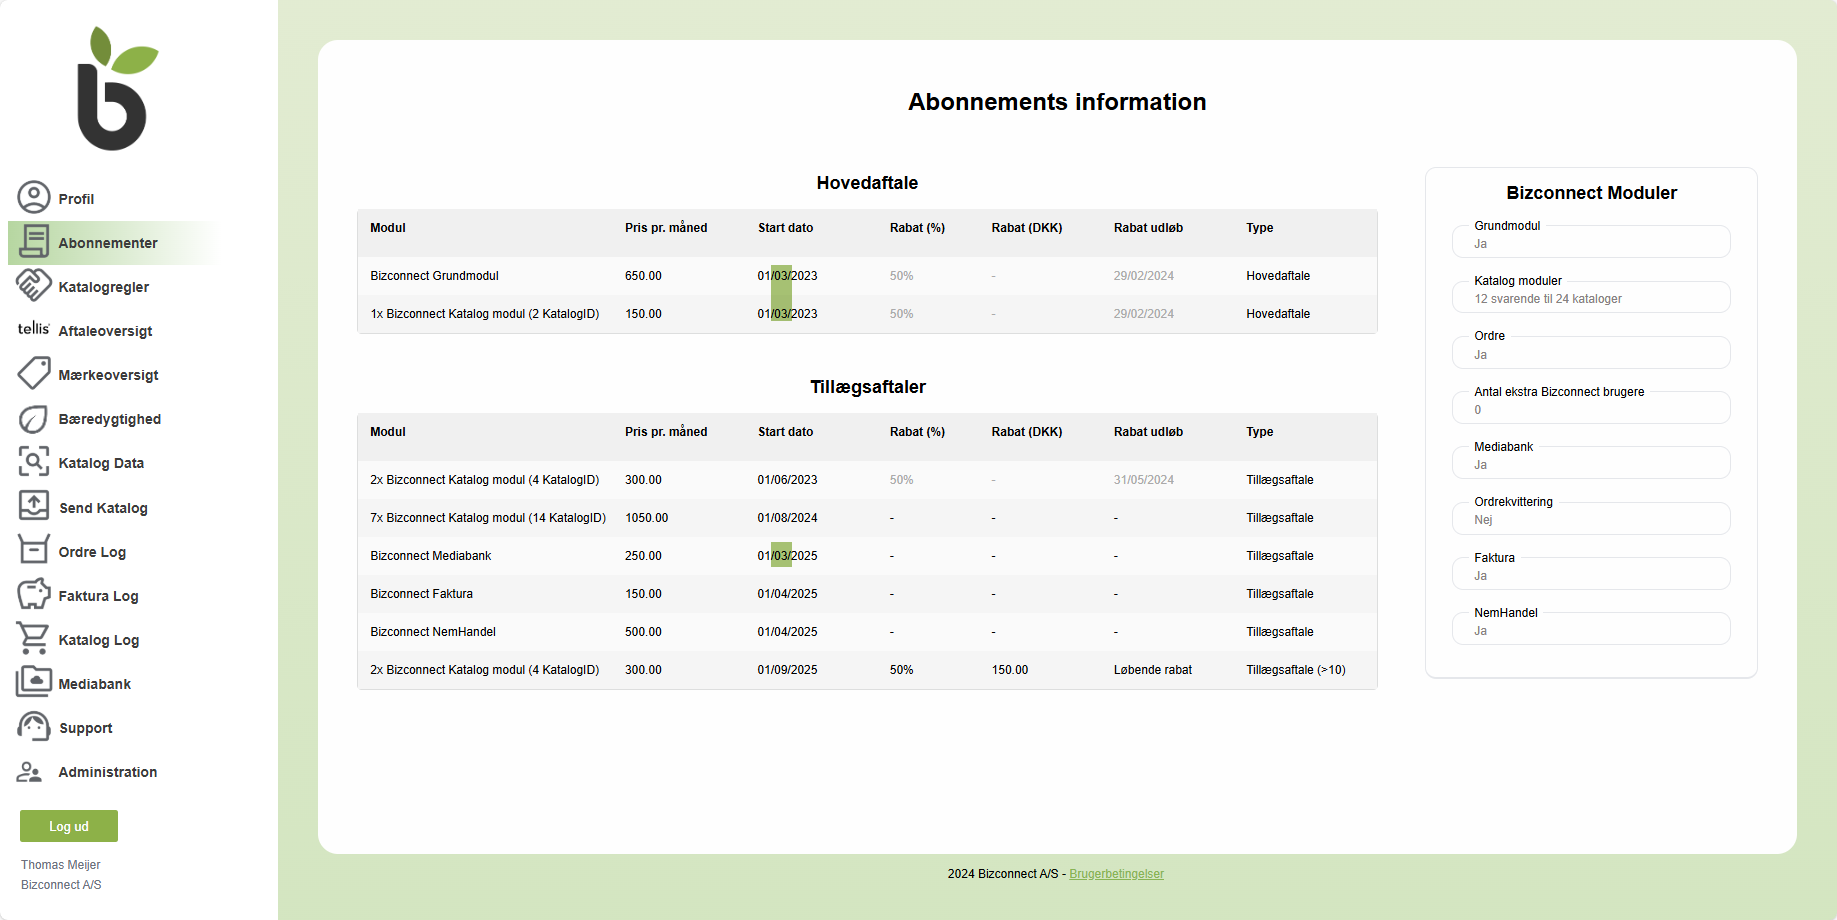1837x920 pixels.
Task: Click the Abonnements information page title
Action: [x=1057, y=102]
